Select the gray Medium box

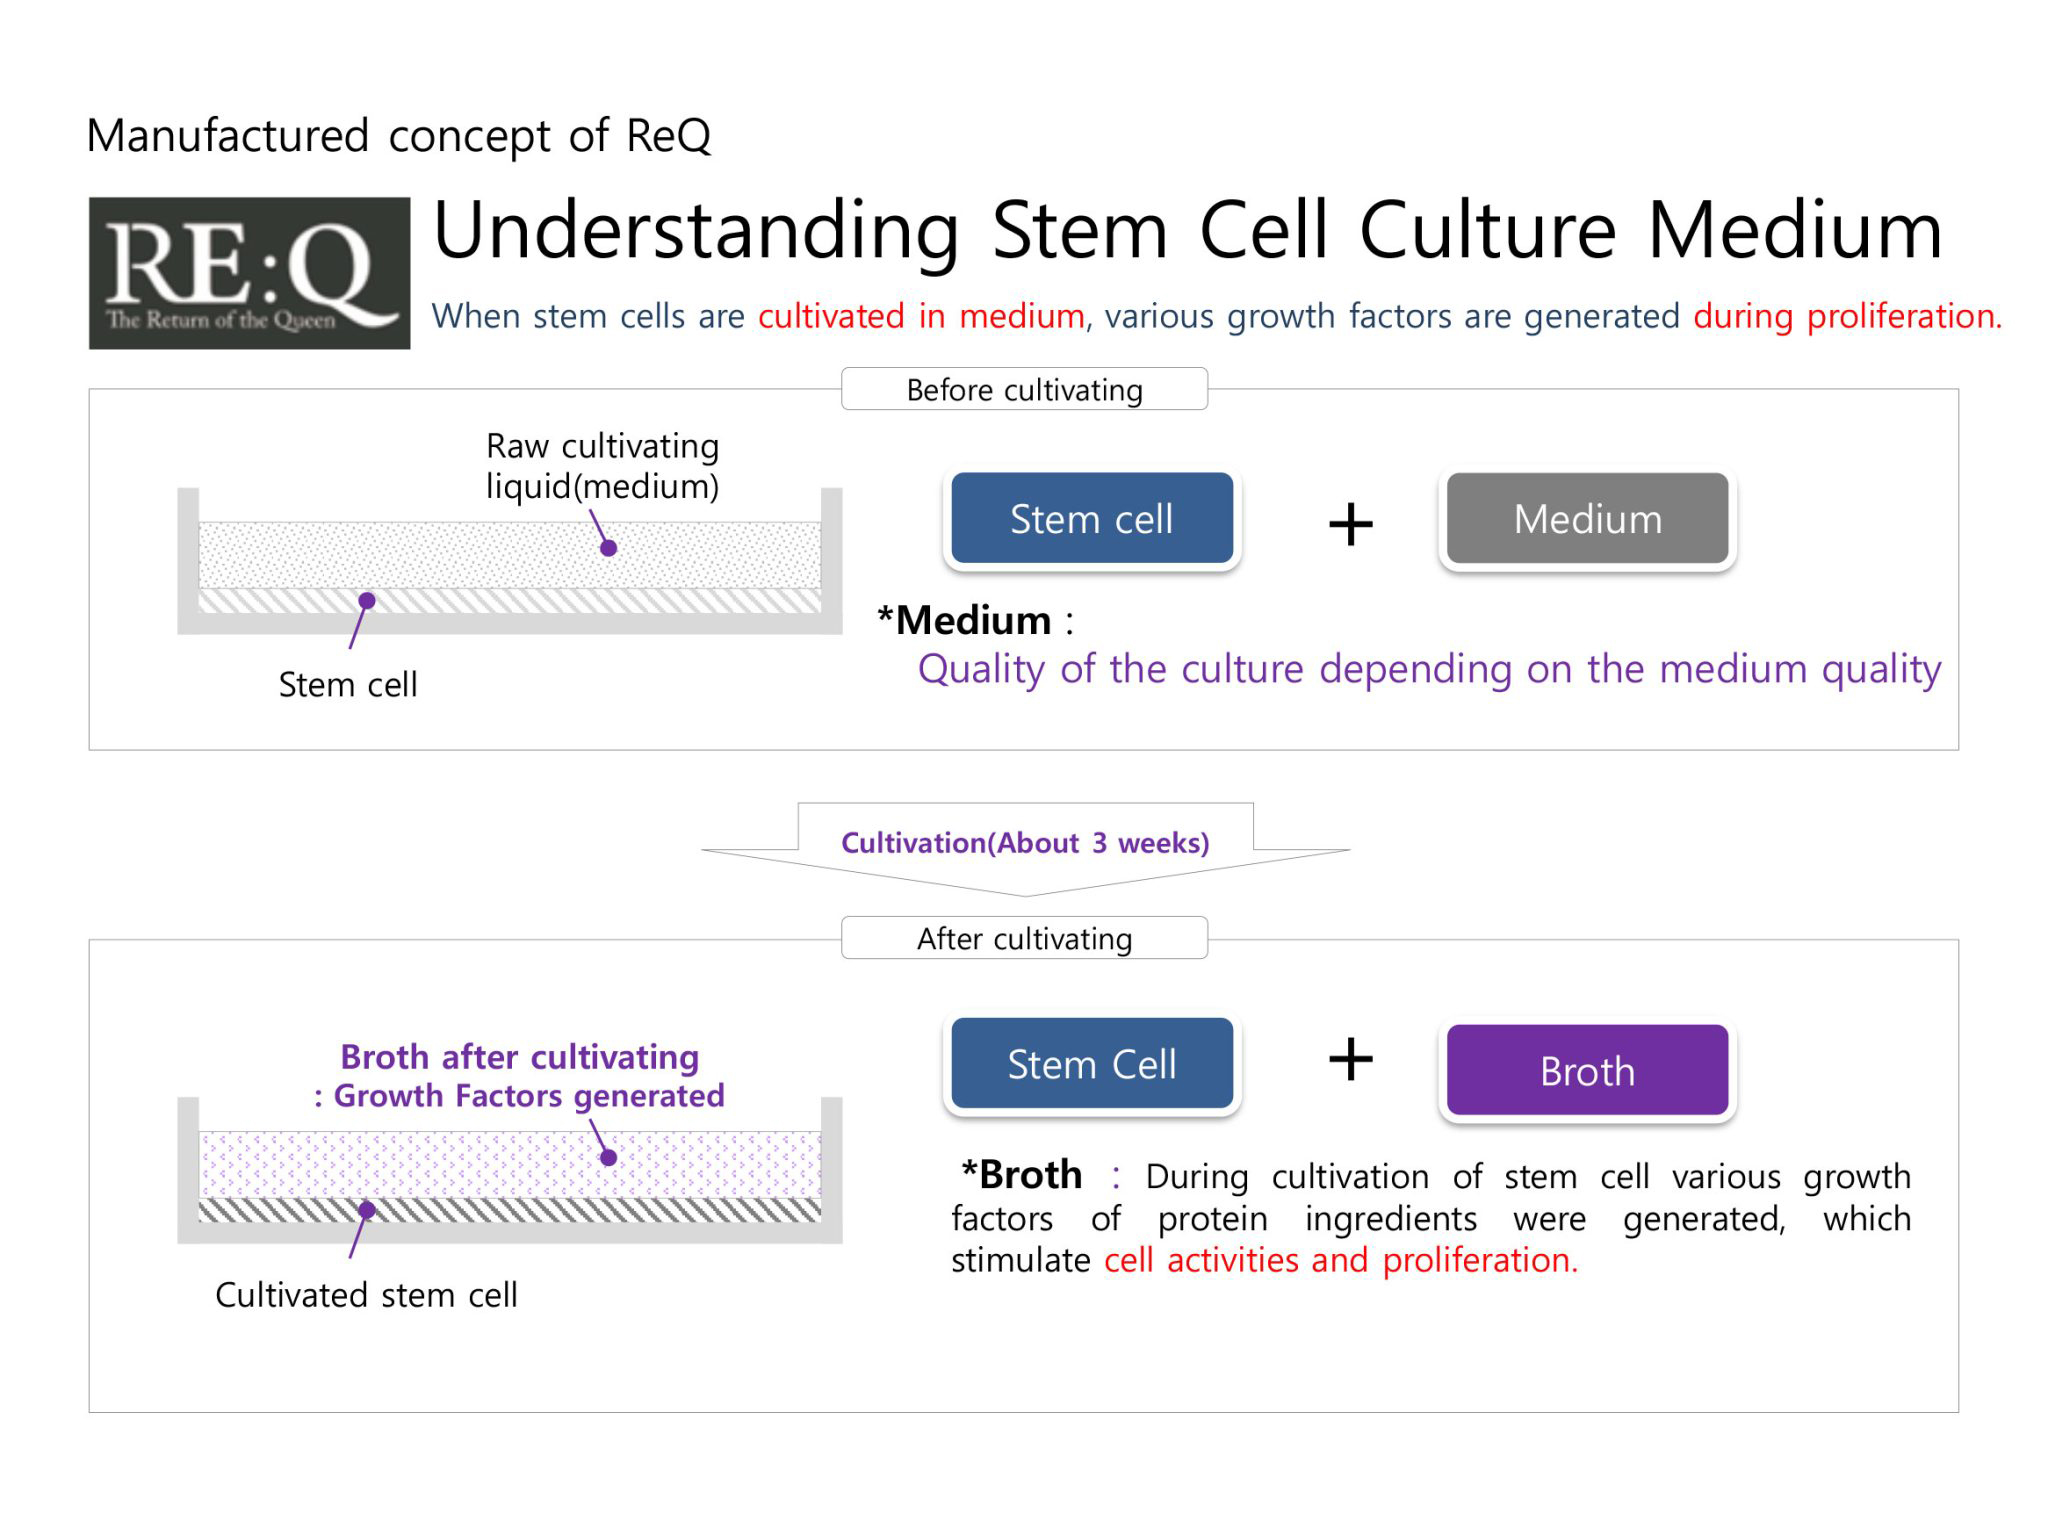[1587, 518]
